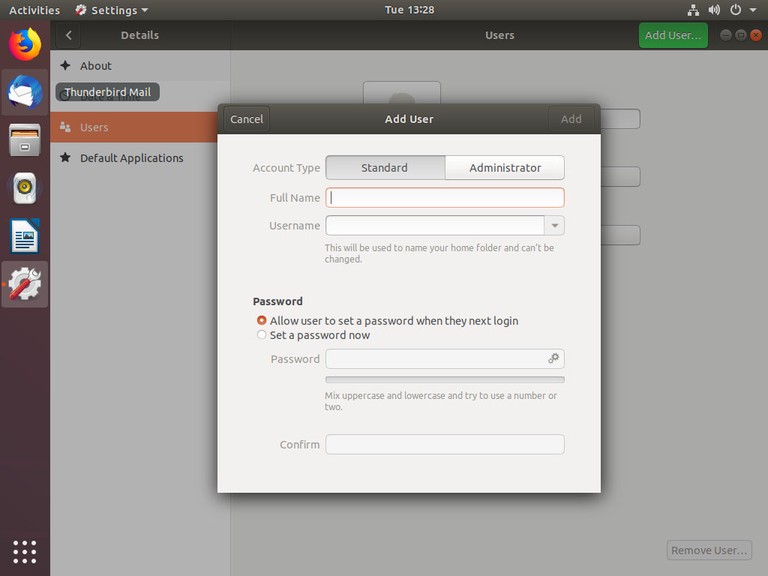
Task: Click into the Username text field
Action: tap(435, 225)
